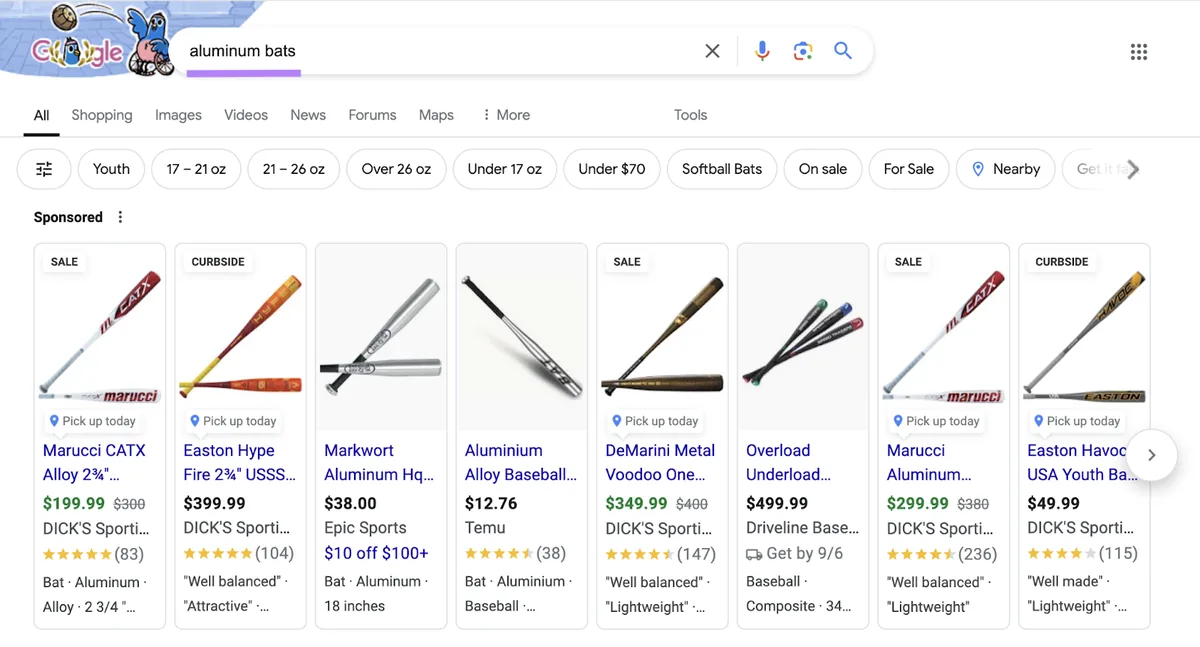Open the Aluminium Alloy Baseball Temu link
Image resolution: width=1200 pixels, height=647 pixels.
[521, 462]
